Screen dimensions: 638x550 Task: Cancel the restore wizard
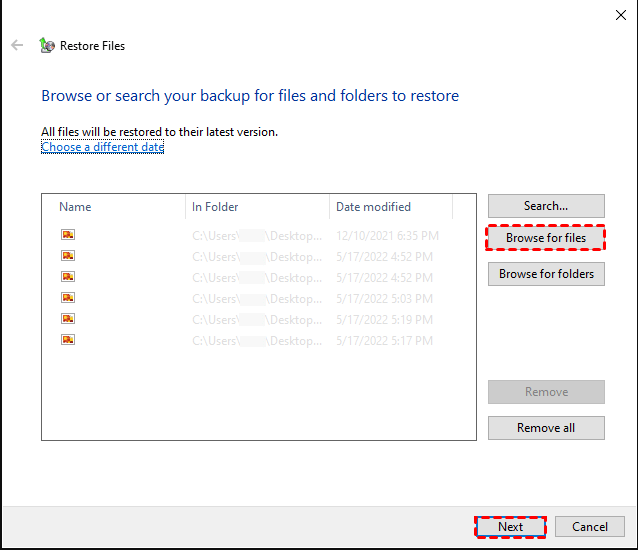(x=590, y=527)
